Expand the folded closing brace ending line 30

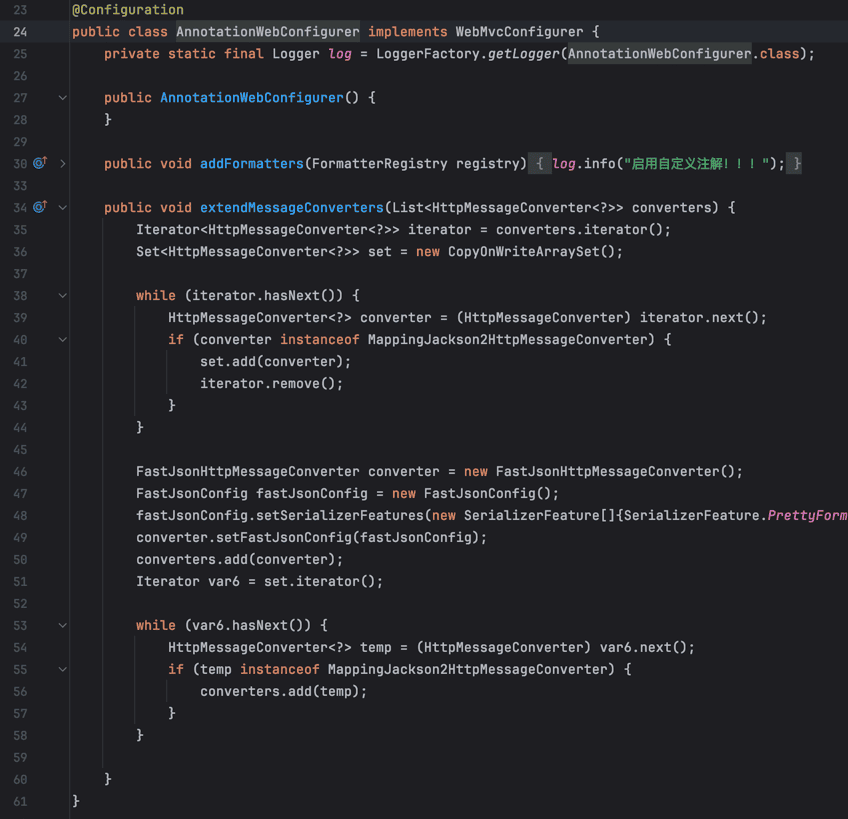tap(796, 163)
